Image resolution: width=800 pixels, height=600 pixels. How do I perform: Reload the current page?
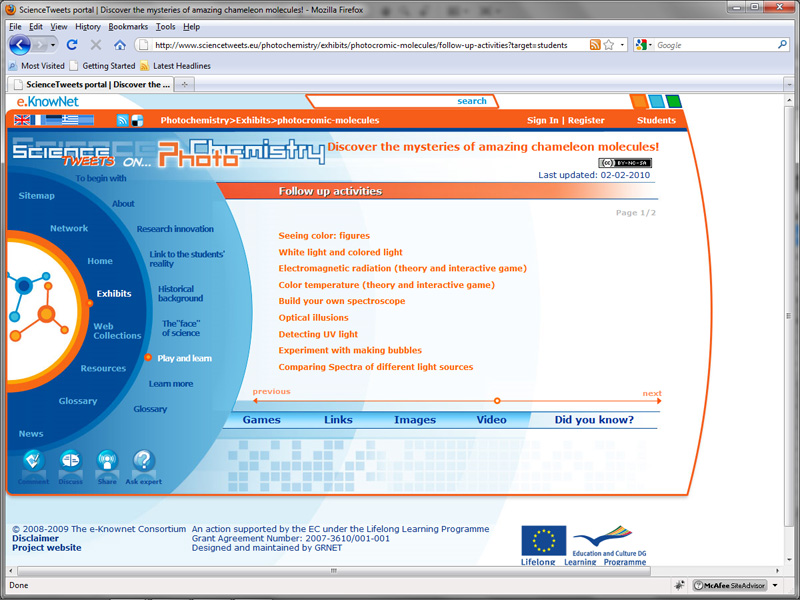coord(72,45)
